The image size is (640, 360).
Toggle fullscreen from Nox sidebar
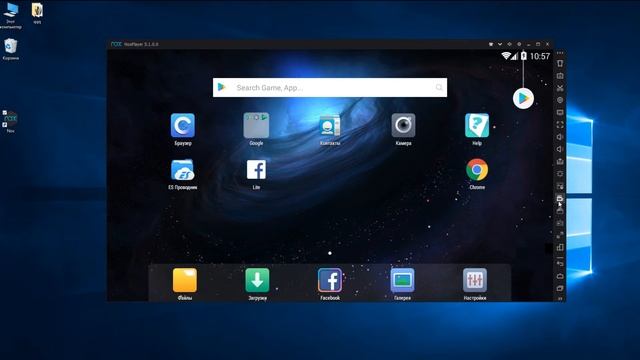pos(560,124)
